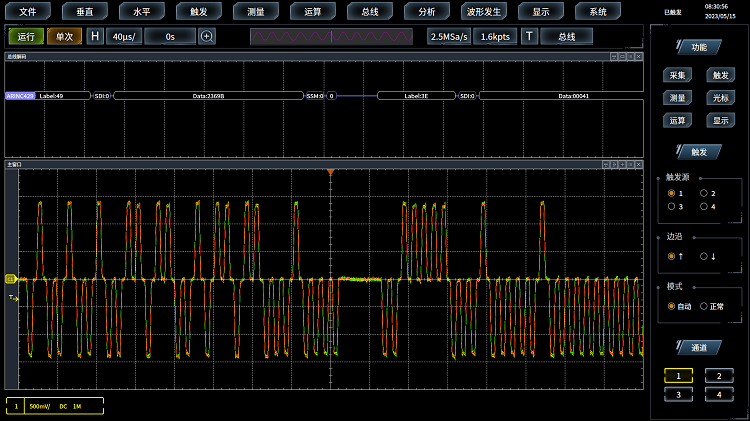The height and width of the screenshot is (421, 750).
Task: Set trigger mode to 正常 (Normal)
Action: point(704,306)
